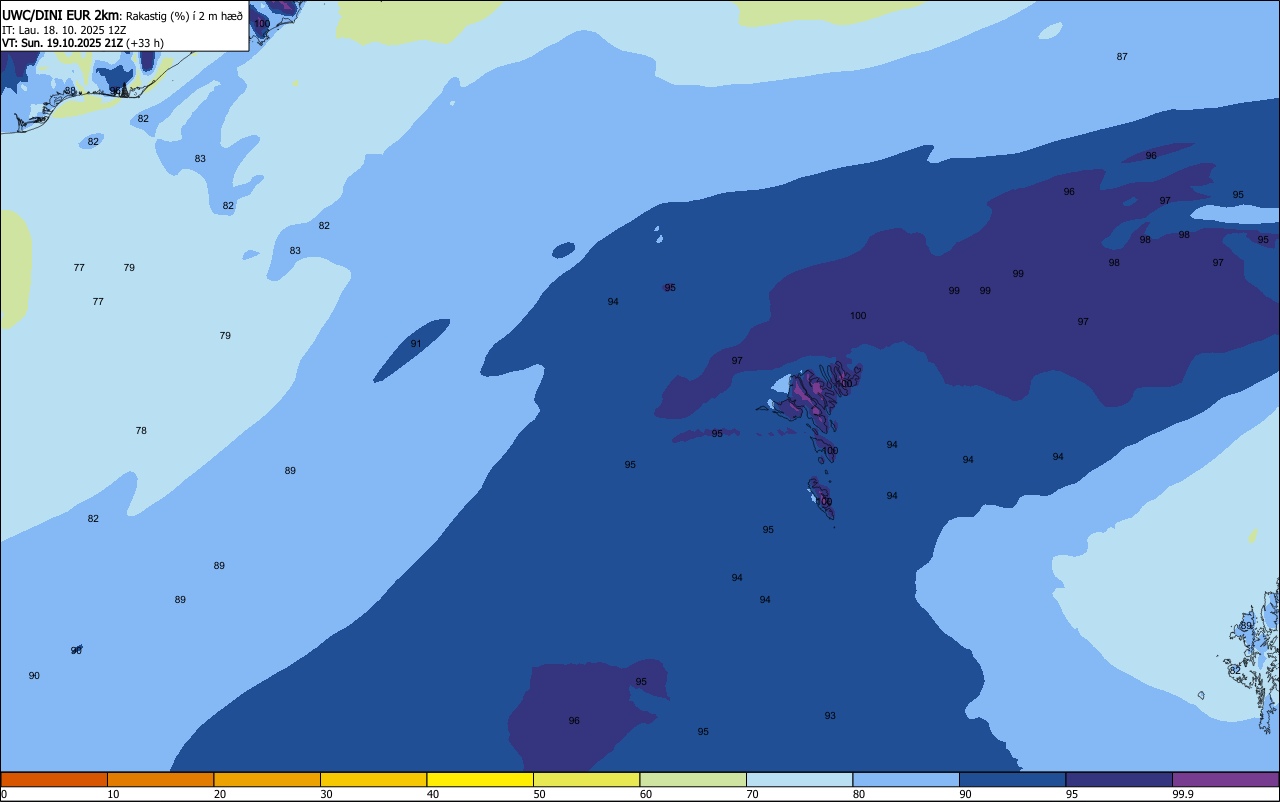Select the legend tick label '50'
This screenshot has width=1280, height=802.
(x=540, y=794)
